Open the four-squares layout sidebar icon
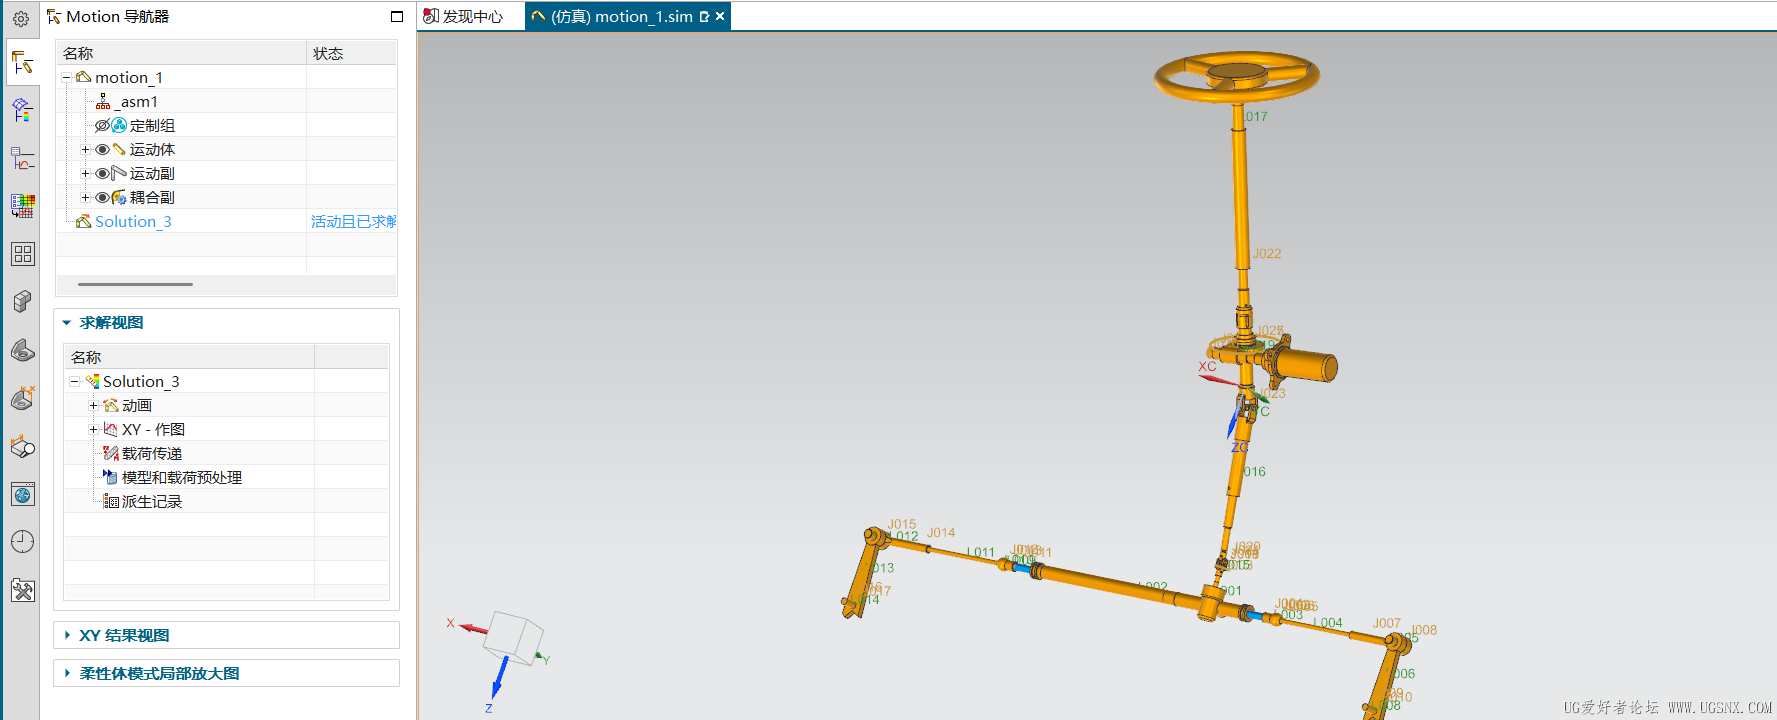 coord(22,254)
